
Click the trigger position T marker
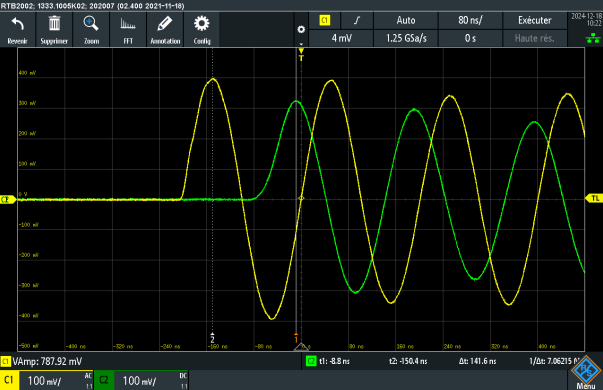point(301,55)
